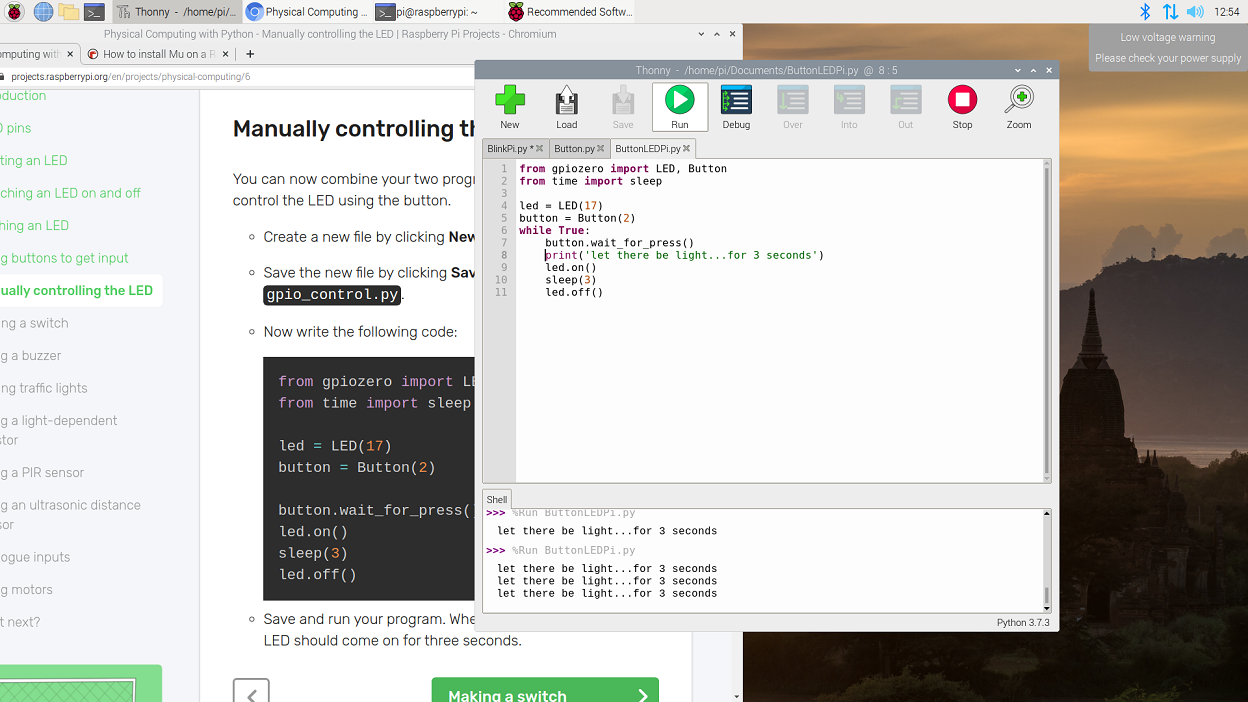The width and height of the screenshot is (1248, 702).
Task: Click the 'while True:' line in editor
Action: point(555,231)
